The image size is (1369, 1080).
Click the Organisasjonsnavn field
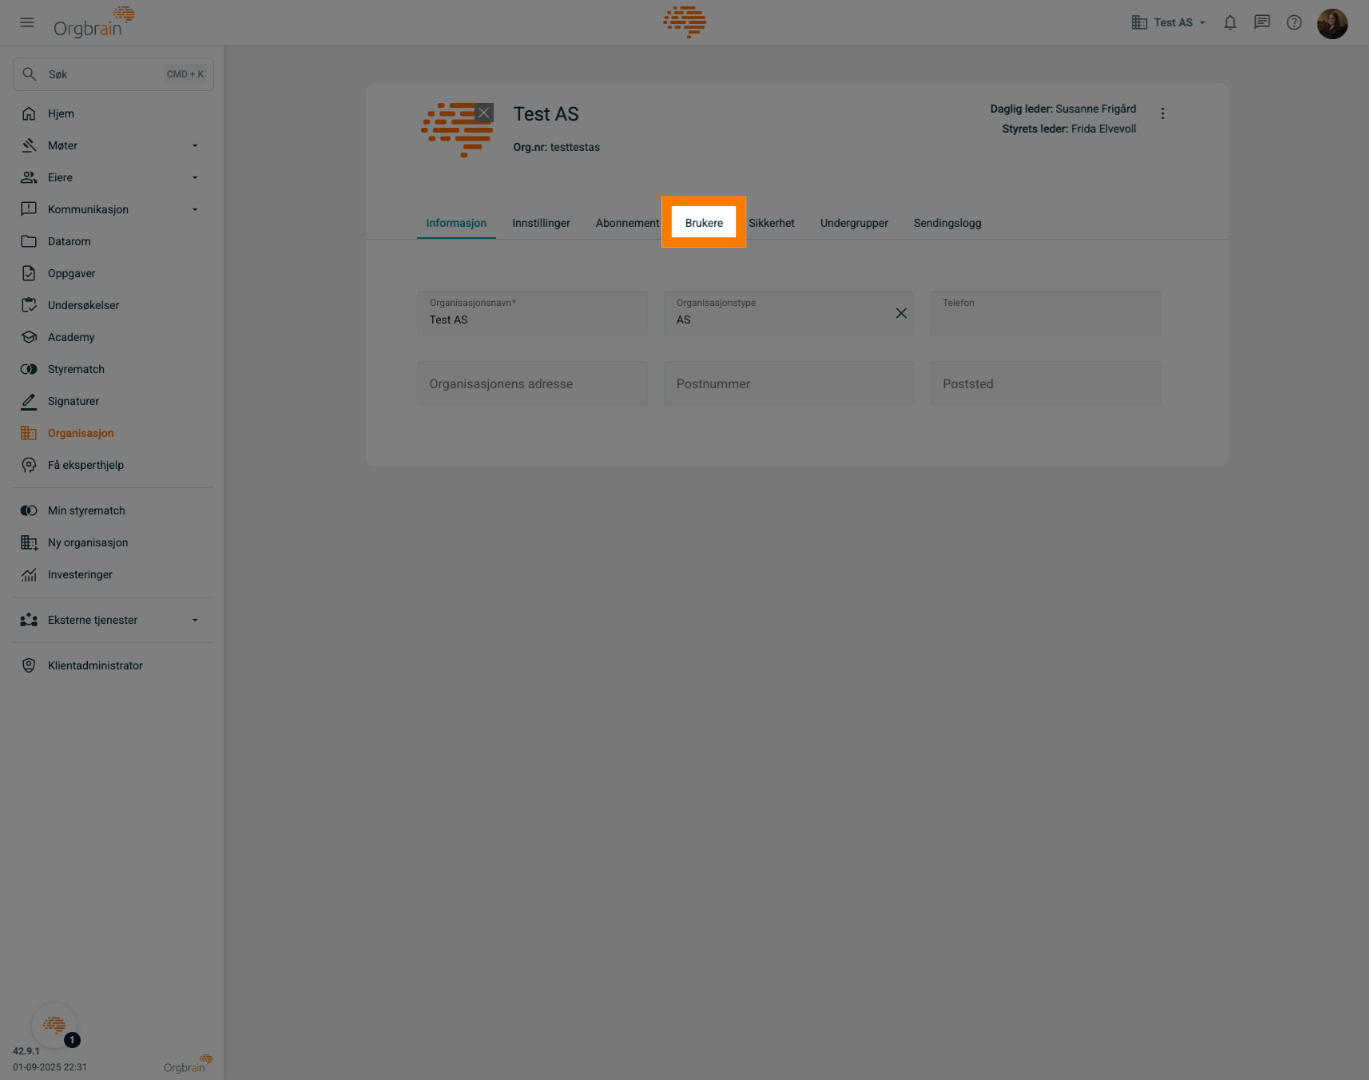click(532, 313)
